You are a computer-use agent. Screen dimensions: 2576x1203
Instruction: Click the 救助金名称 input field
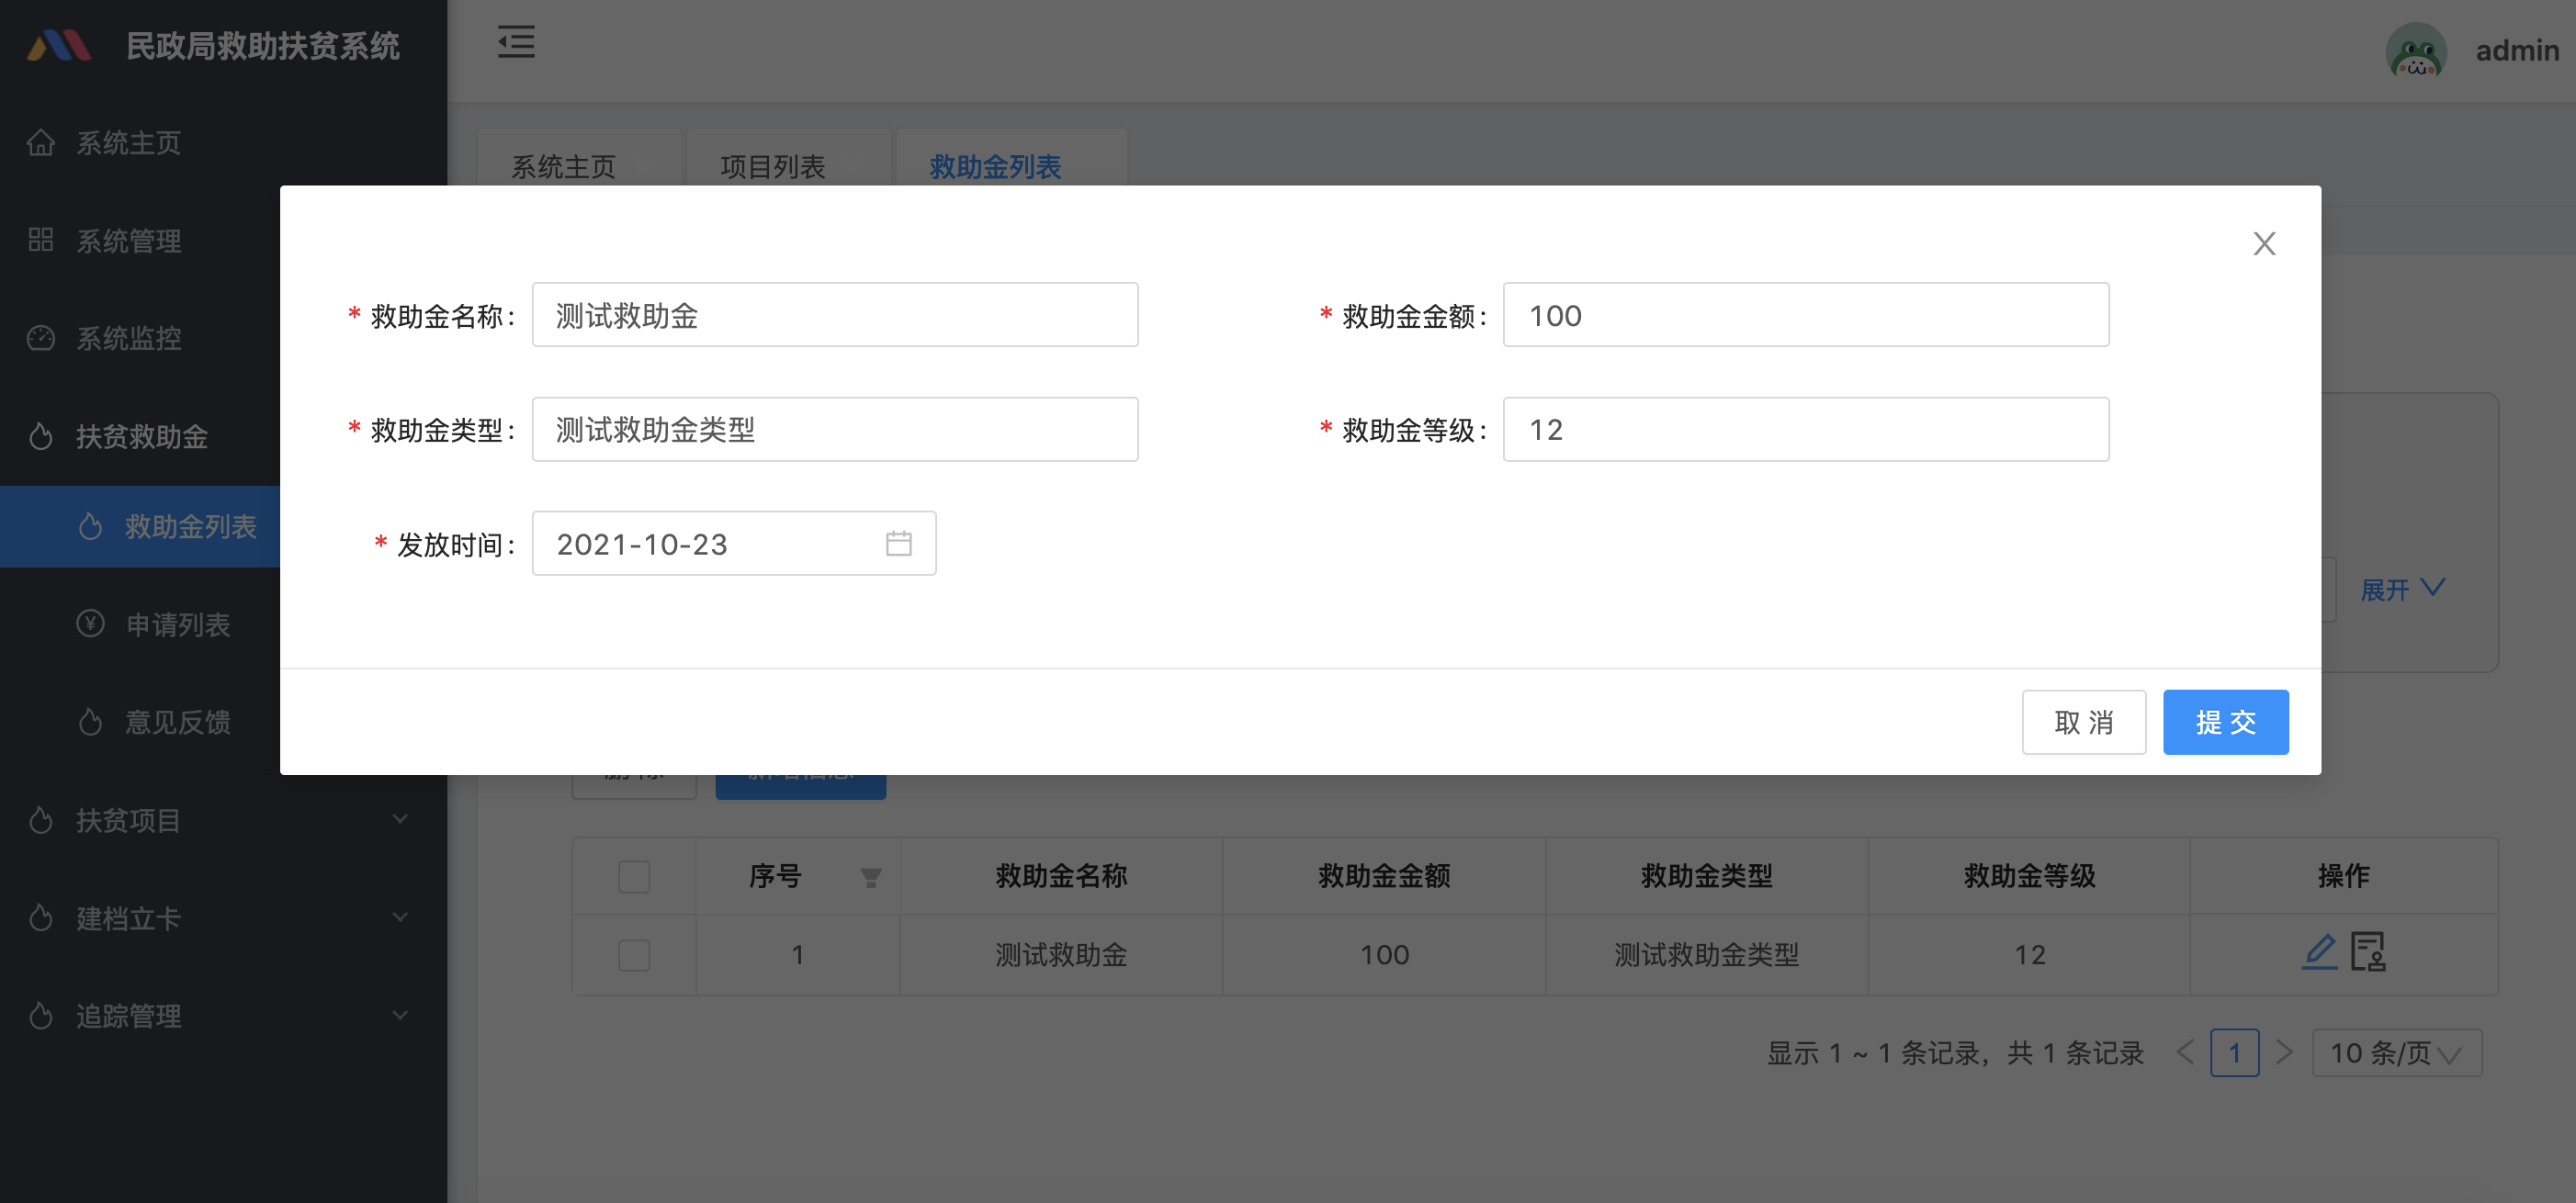coord(835,315)
